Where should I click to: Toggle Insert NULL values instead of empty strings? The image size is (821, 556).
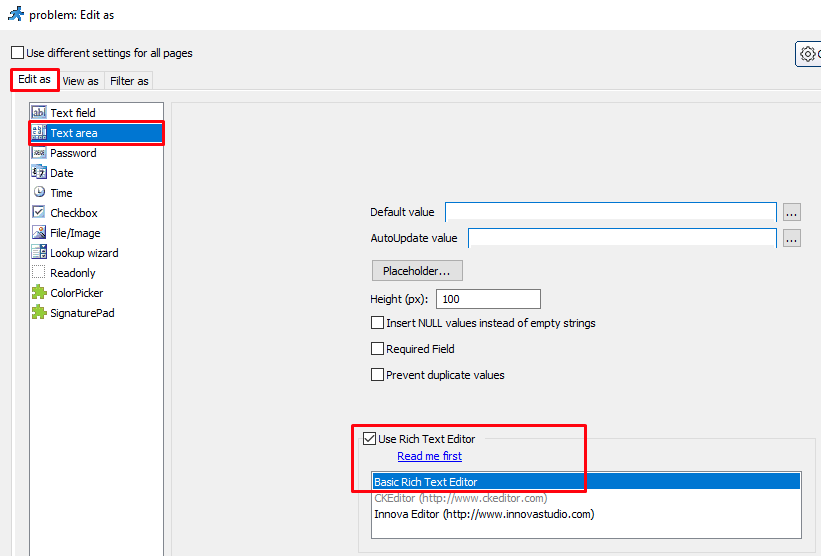(x=378, y=323)
